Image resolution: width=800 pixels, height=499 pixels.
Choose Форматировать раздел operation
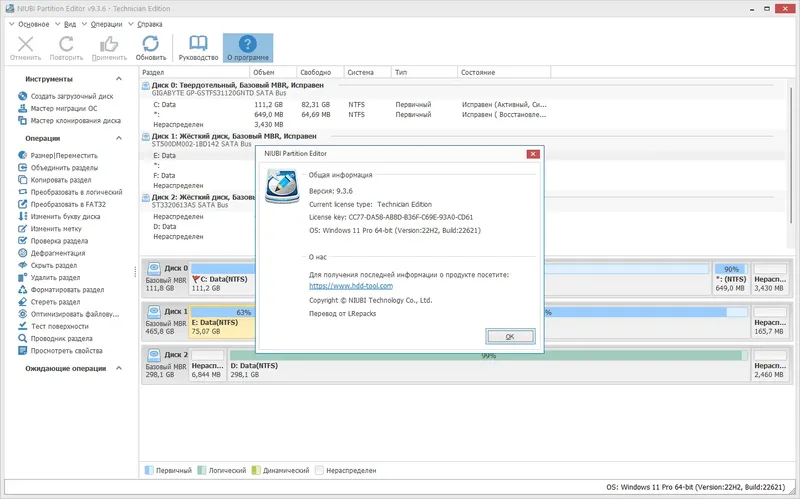(x=67, y=290)
